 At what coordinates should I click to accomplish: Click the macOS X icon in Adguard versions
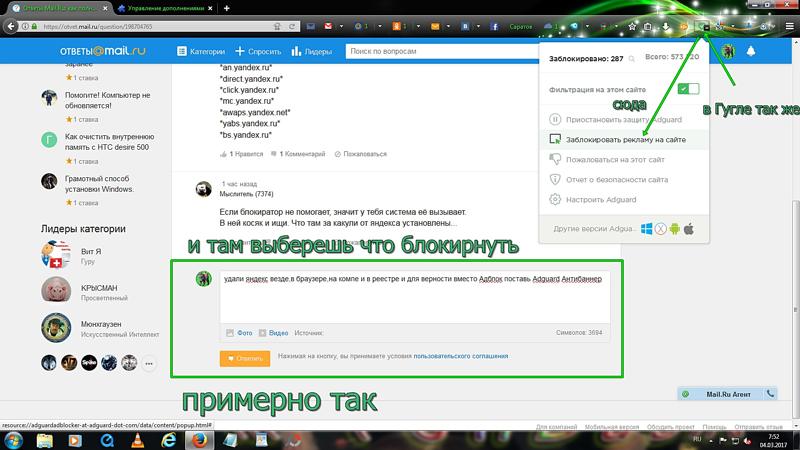[661, 229]
